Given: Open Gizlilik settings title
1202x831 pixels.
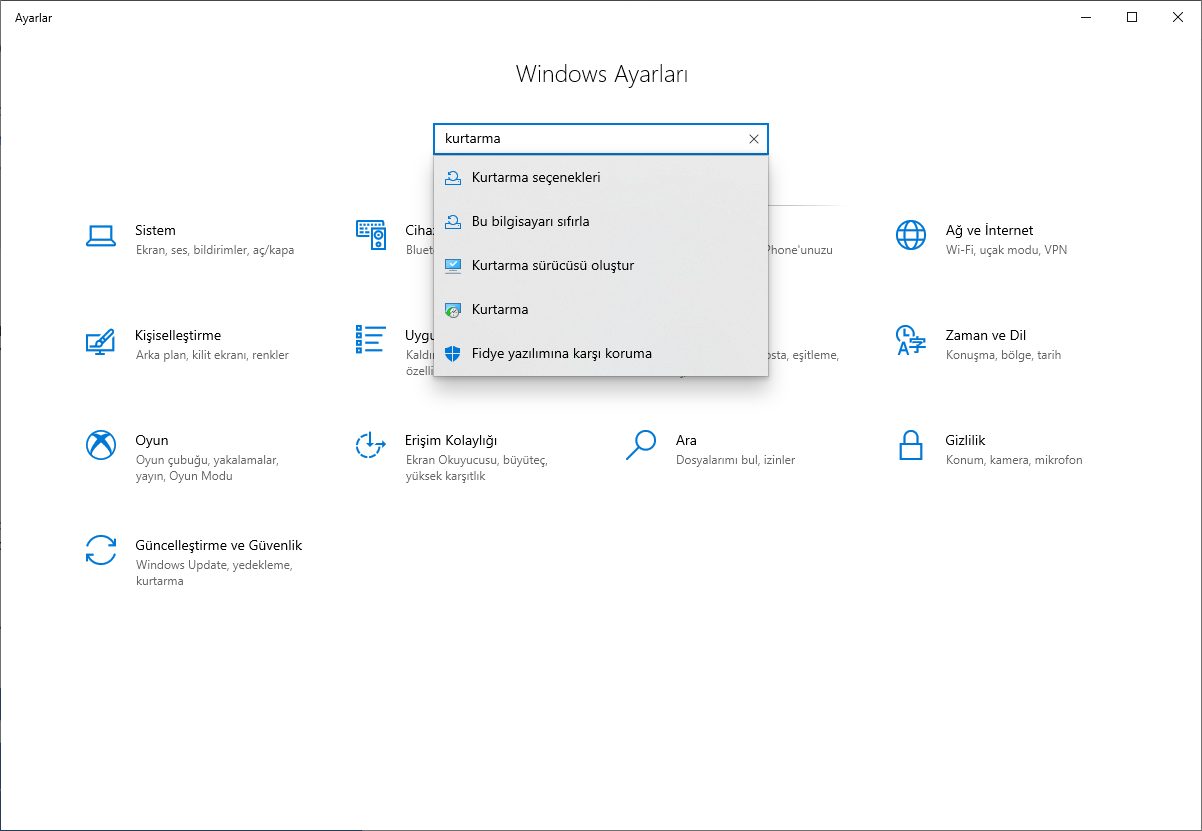Looking at the screenshot, I should coord(965,440).
